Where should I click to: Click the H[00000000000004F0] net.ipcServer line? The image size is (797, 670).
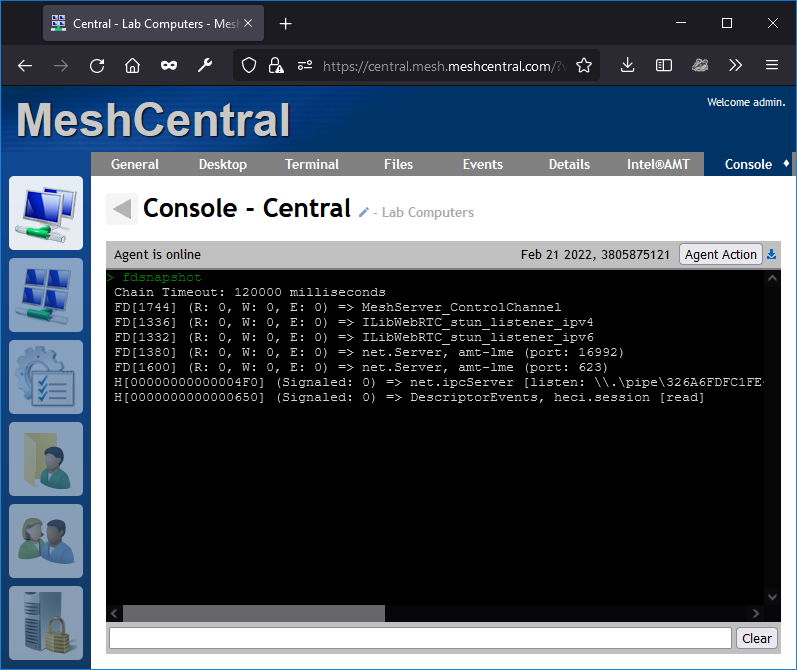[438, 382]
